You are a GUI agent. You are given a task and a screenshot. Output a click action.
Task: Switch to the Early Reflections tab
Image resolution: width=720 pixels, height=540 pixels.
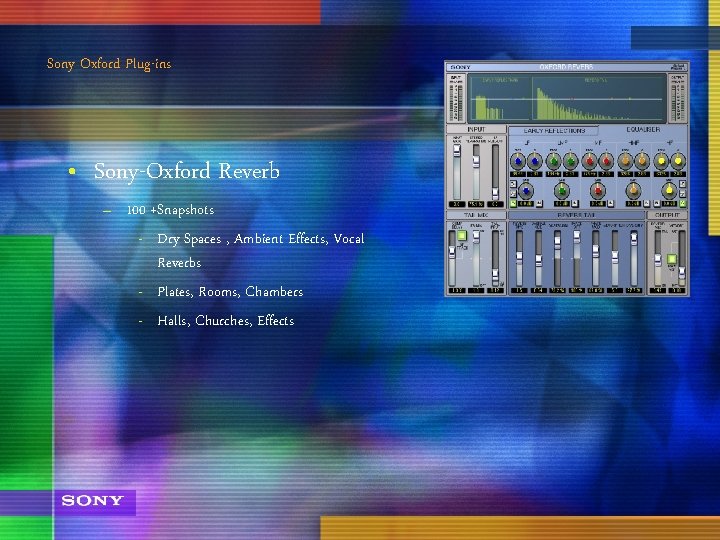[554, 131]
